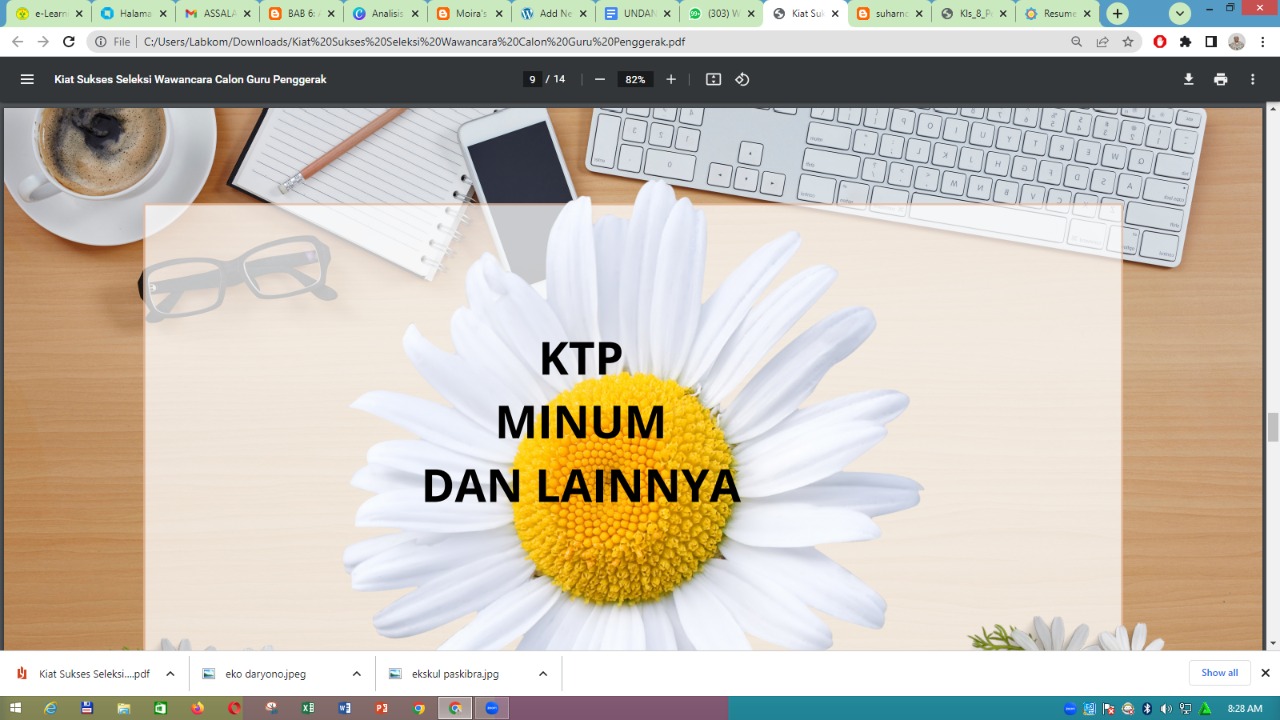
Task: View site information File icon
Action: click(x=113, y=42)
